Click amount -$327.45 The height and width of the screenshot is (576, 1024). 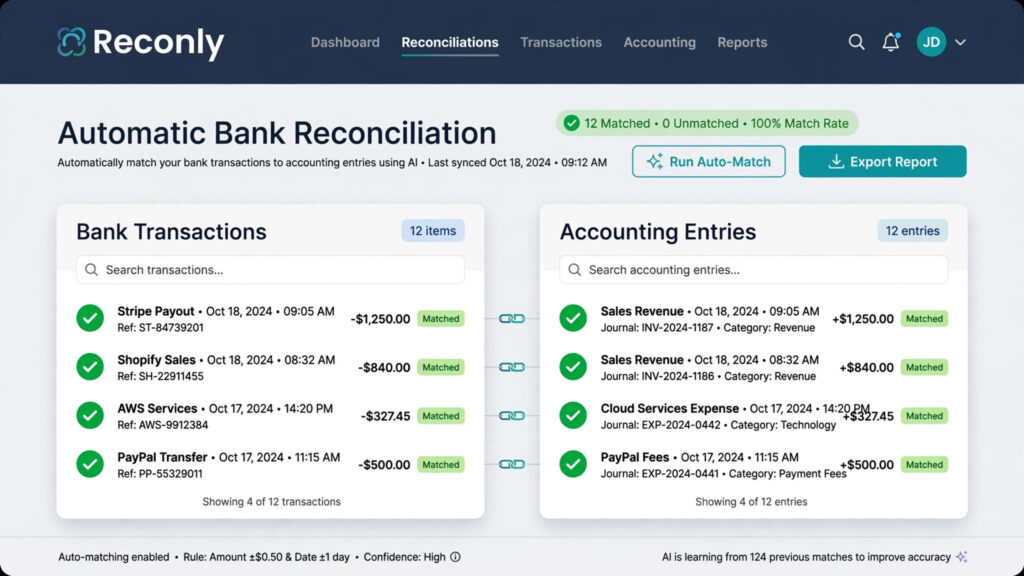(x=385, y=416)
